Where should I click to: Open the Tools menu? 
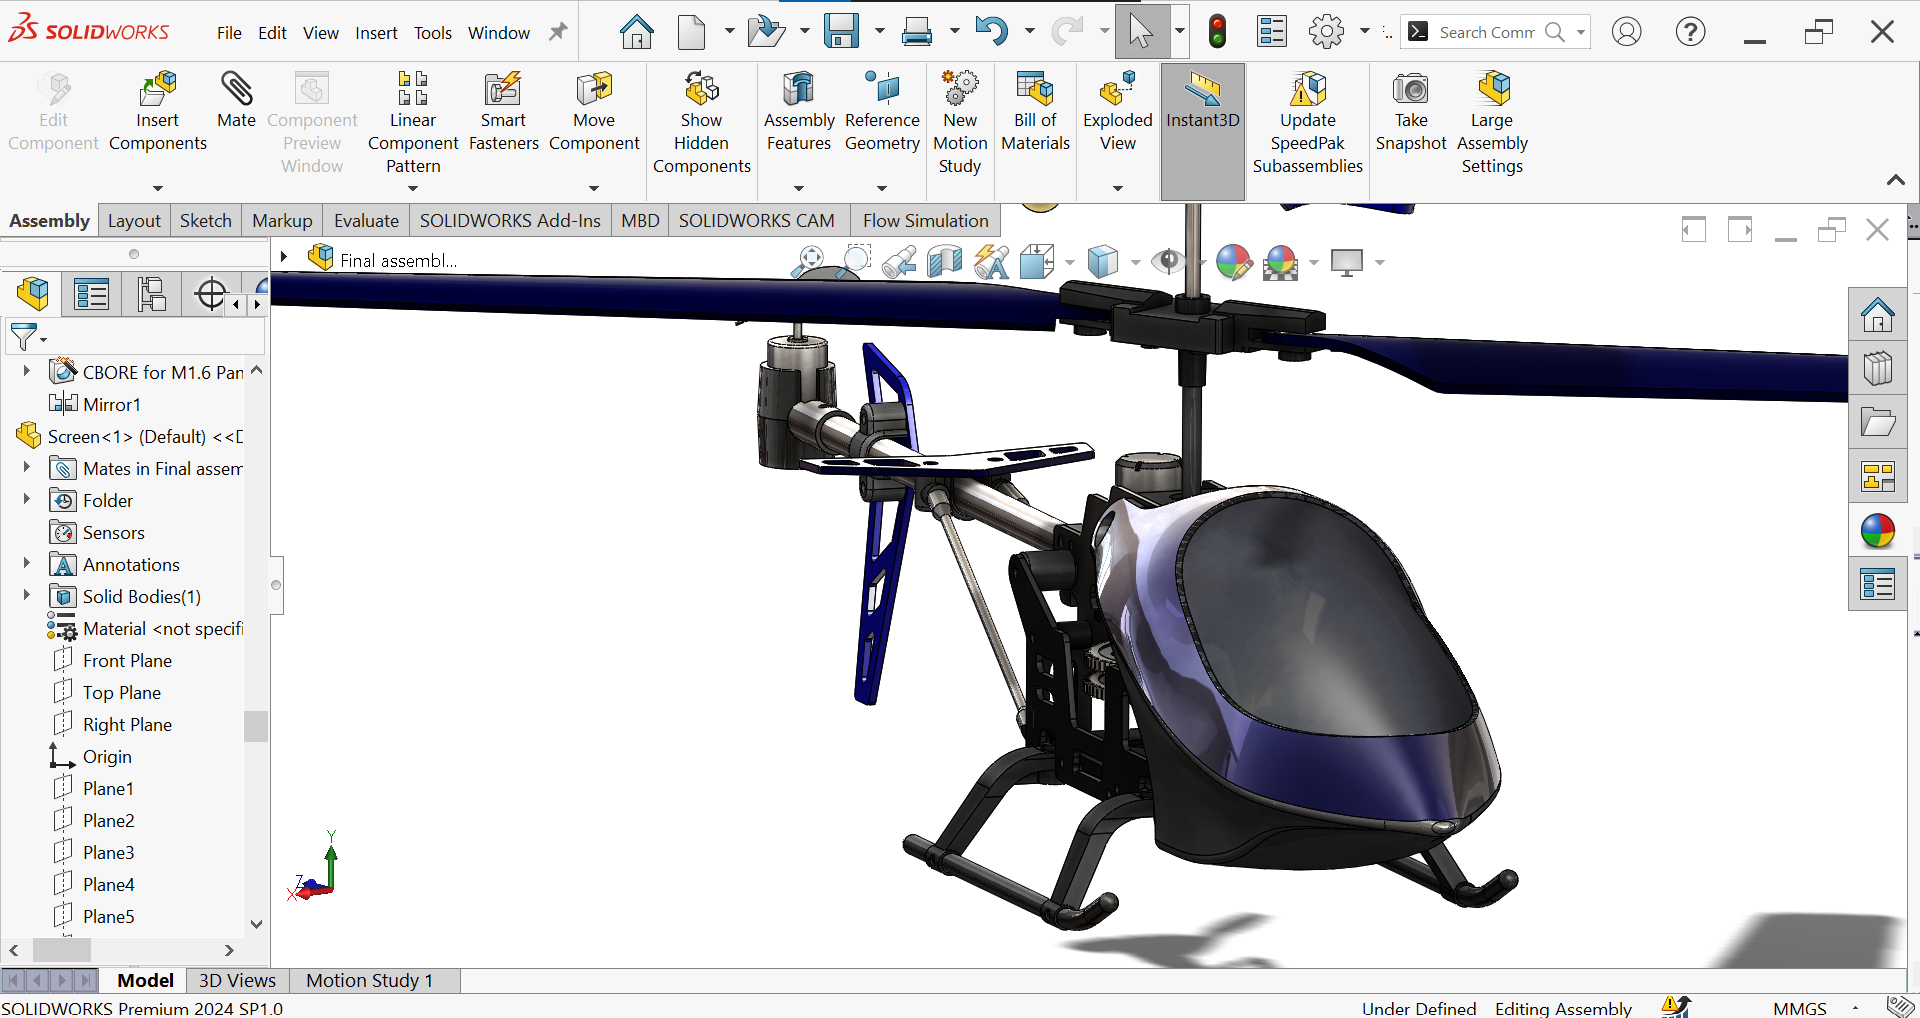click(432, 33)
